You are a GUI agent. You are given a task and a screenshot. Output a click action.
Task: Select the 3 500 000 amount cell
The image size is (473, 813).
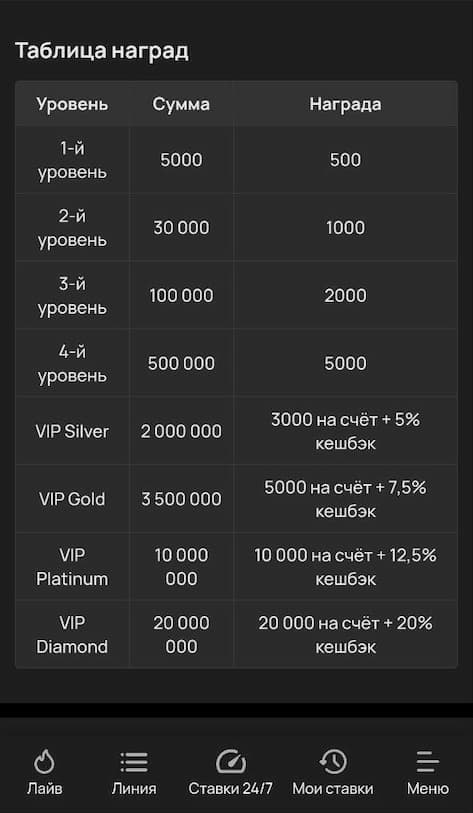(x=182, y=499)
